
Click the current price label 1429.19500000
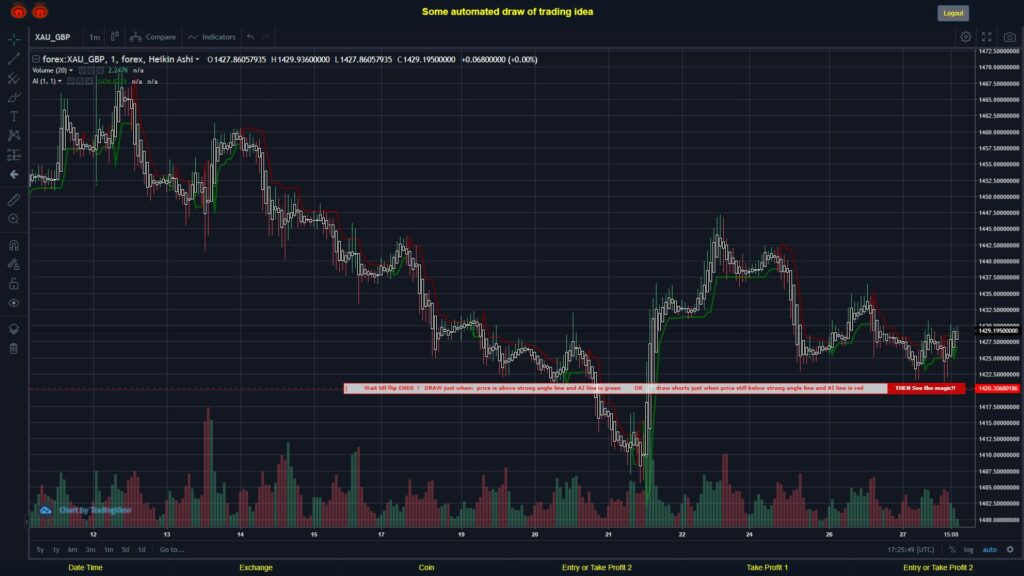pyautogui.click(x=997, y=331)
